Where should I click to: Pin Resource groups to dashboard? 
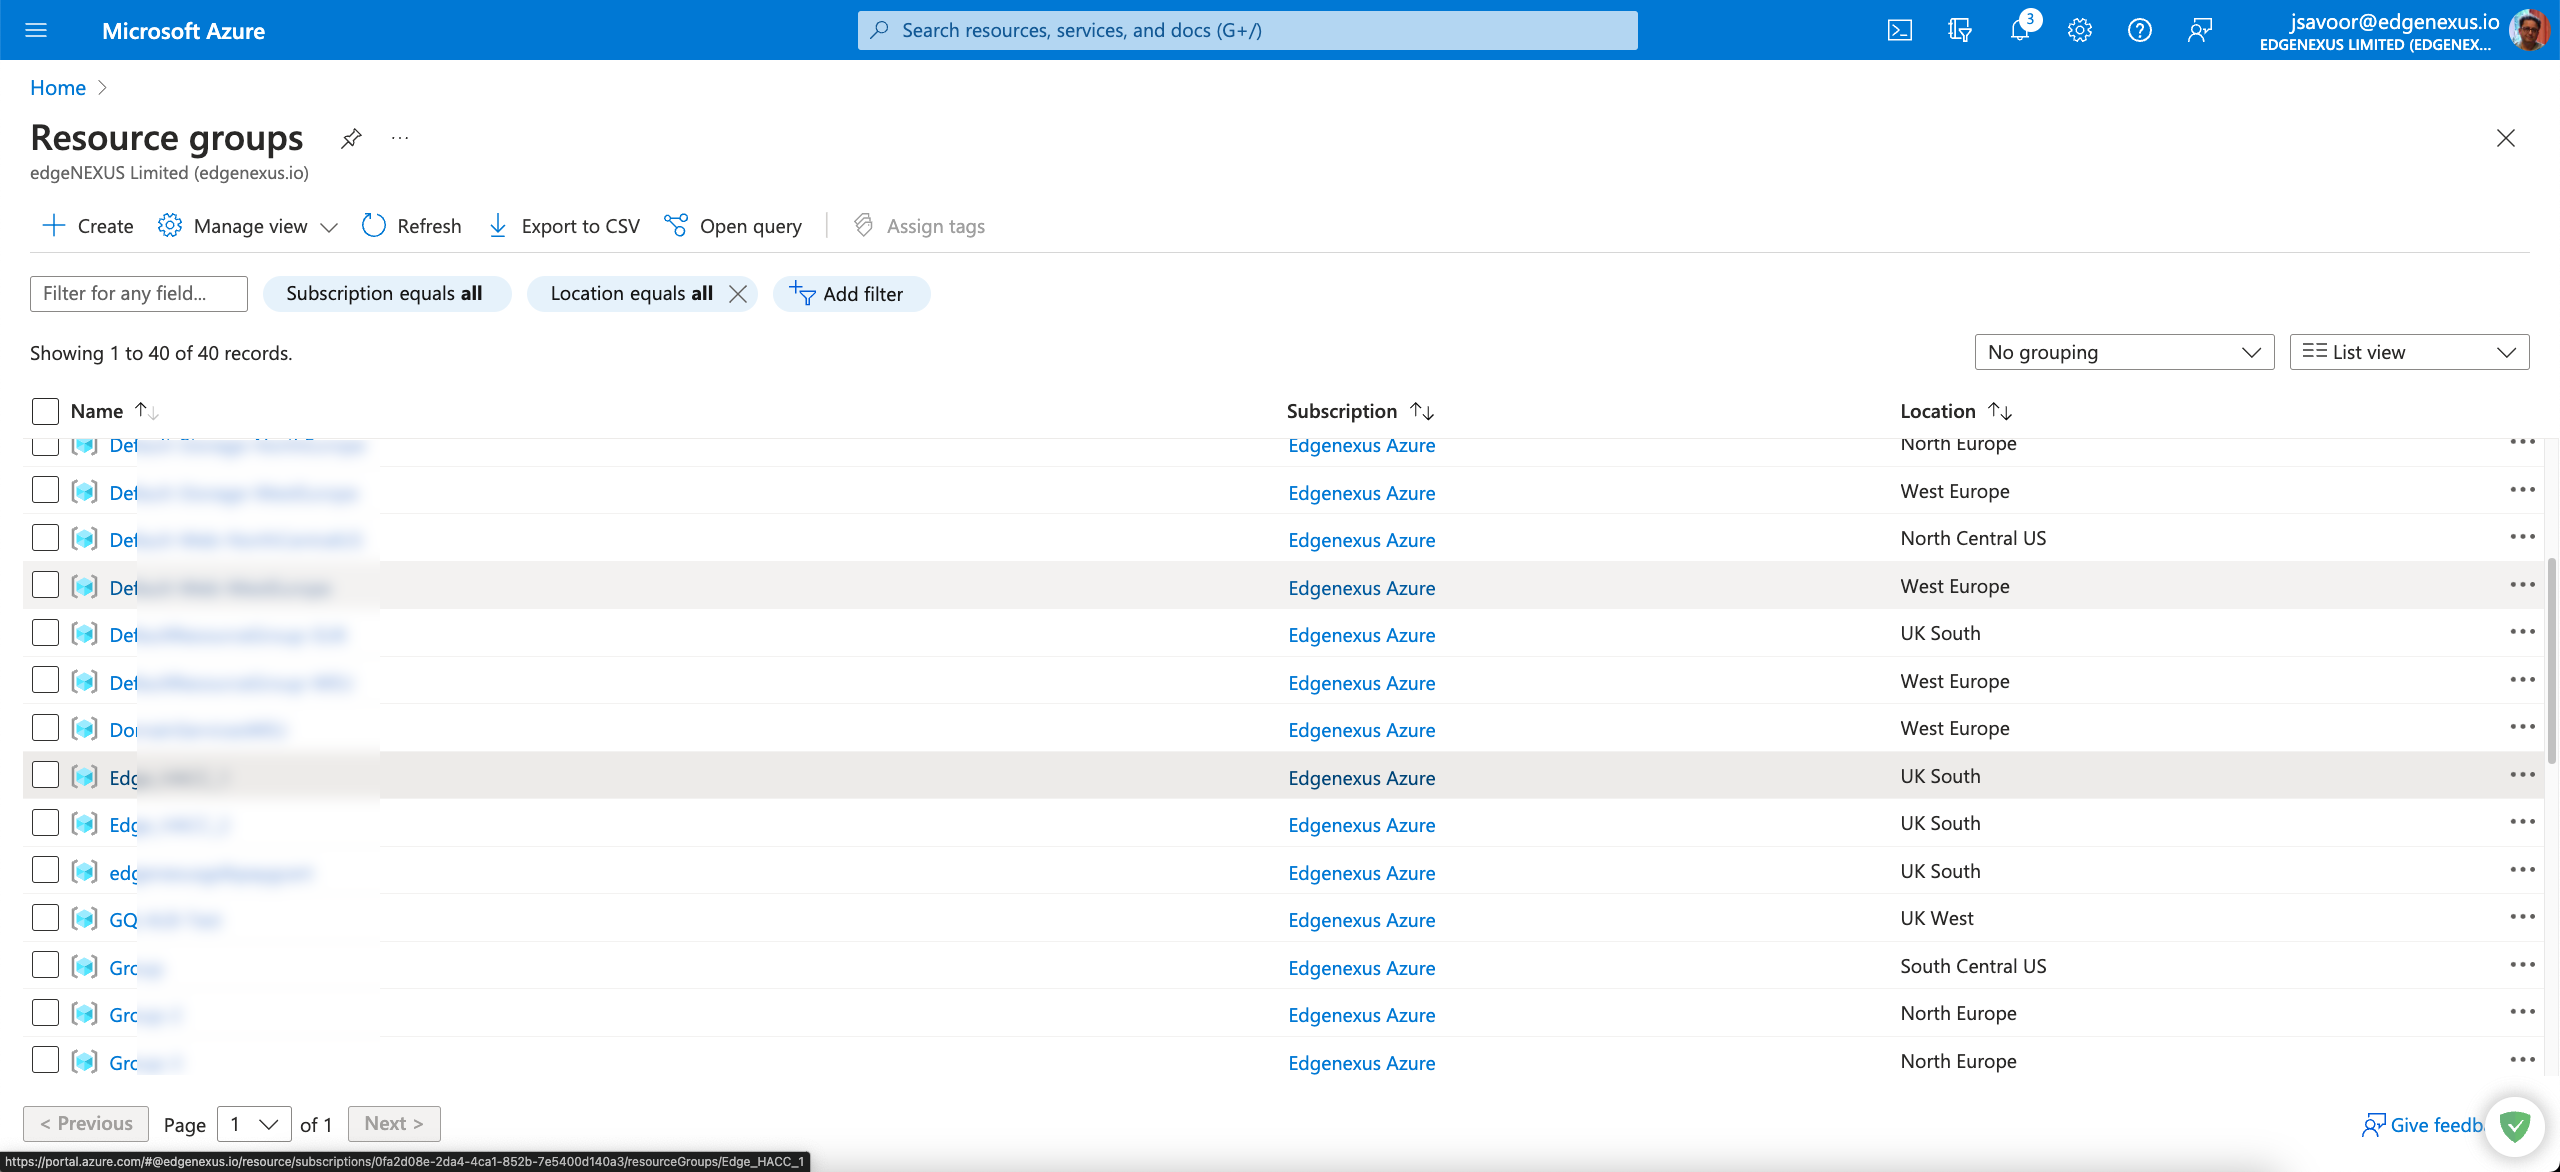click(x=351, y=138)
